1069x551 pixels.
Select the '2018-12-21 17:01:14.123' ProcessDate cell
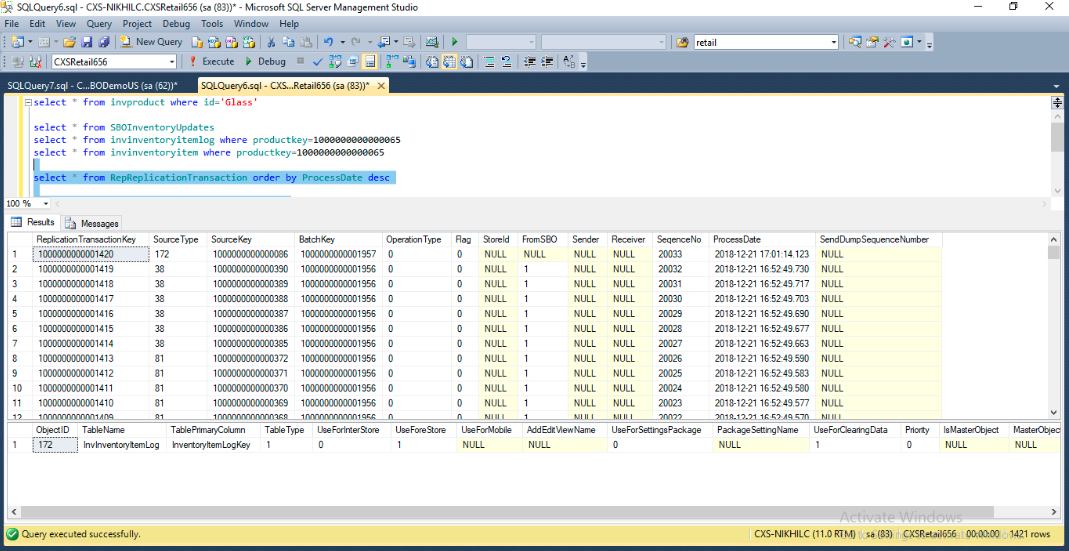(x=762, y=254)
